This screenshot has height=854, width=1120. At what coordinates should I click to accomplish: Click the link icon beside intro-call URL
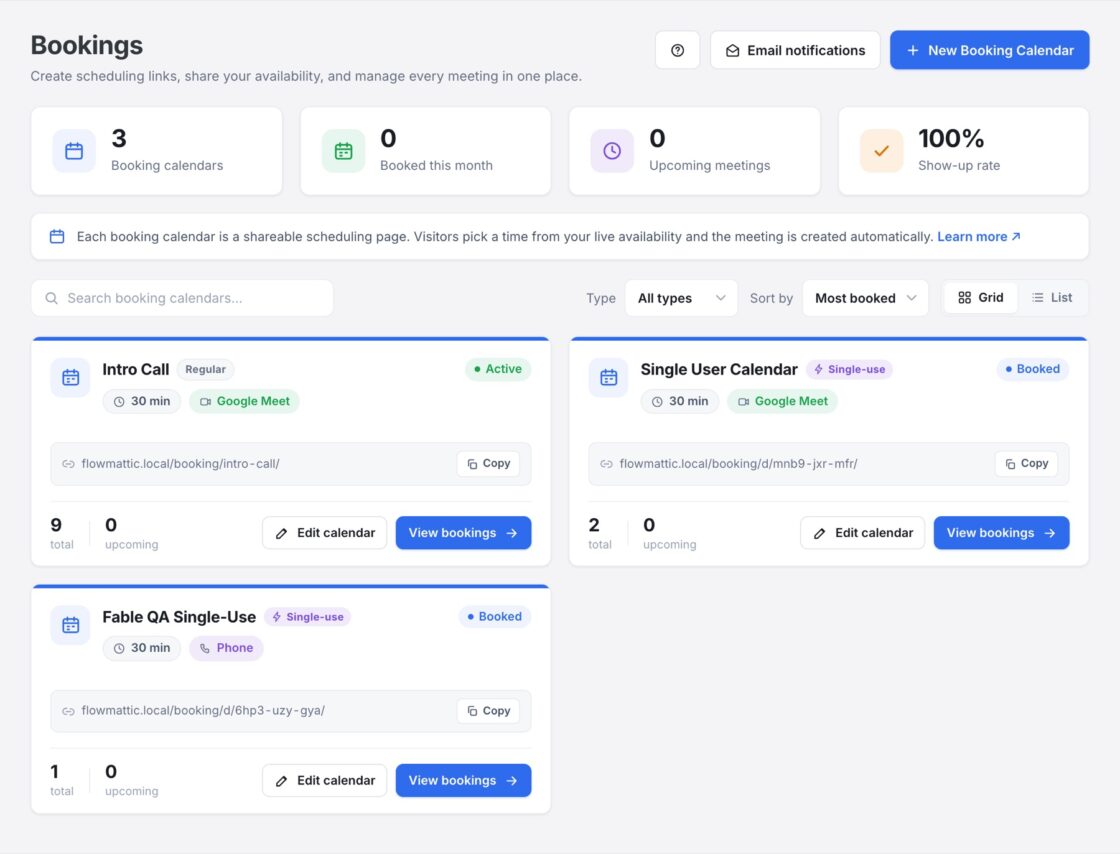tap(69, 464)
